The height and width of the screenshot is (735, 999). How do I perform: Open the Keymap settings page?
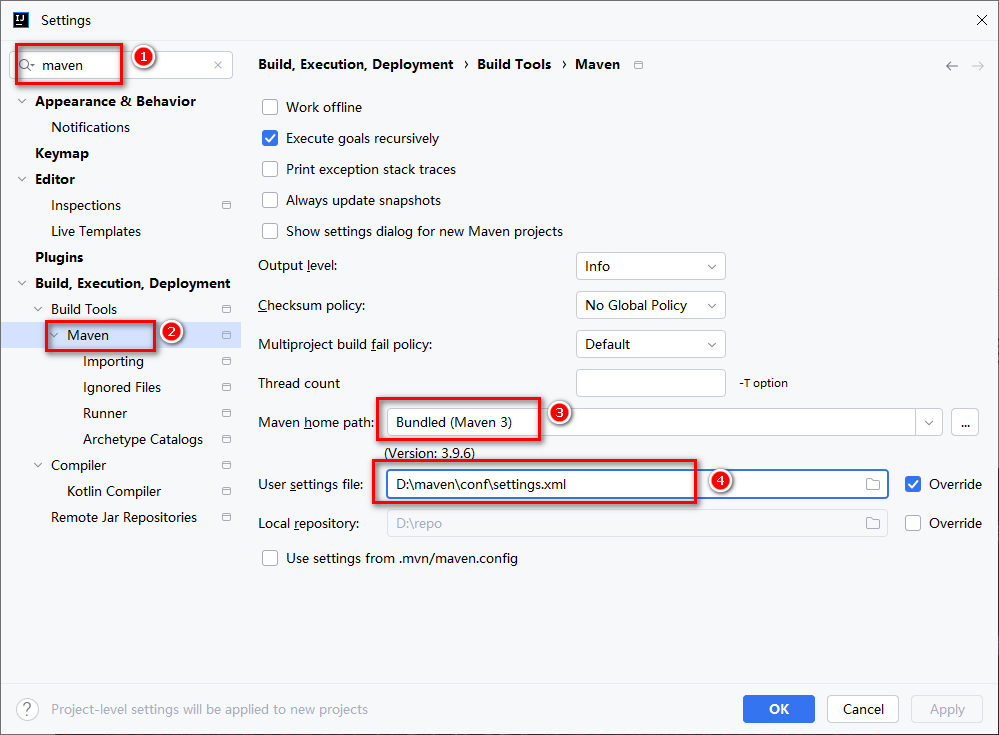point(62,153)
